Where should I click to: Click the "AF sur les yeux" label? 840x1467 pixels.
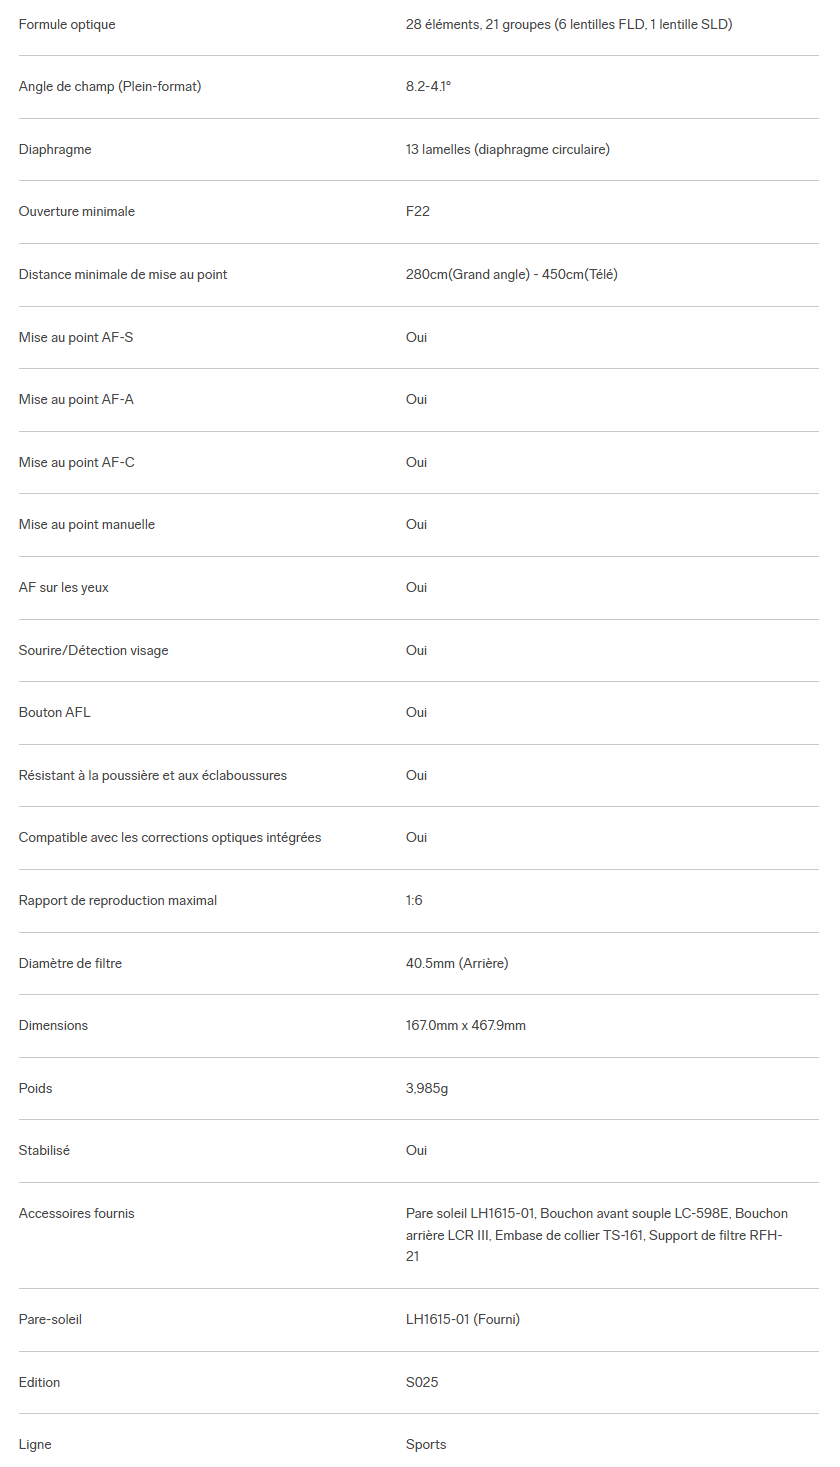pos(64,587)
